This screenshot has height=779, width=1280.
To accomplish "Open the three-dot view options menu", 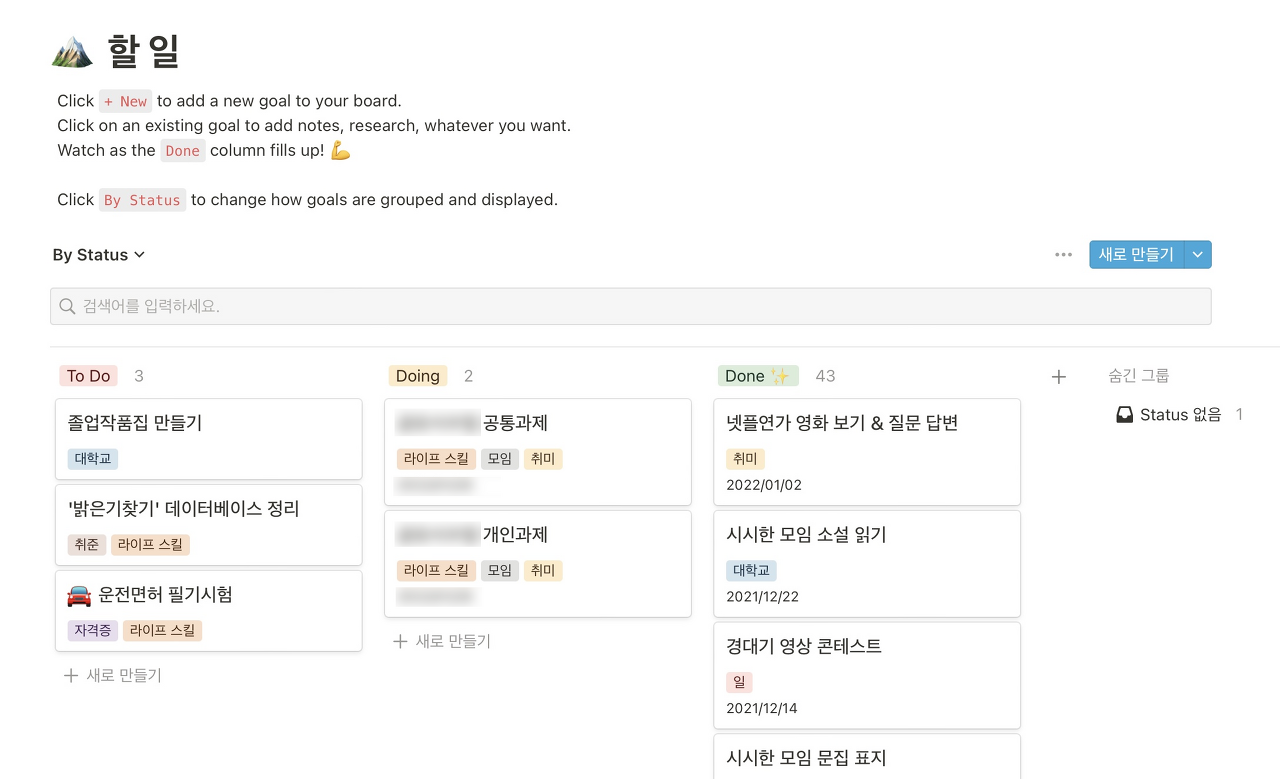I will (1063, 255).
